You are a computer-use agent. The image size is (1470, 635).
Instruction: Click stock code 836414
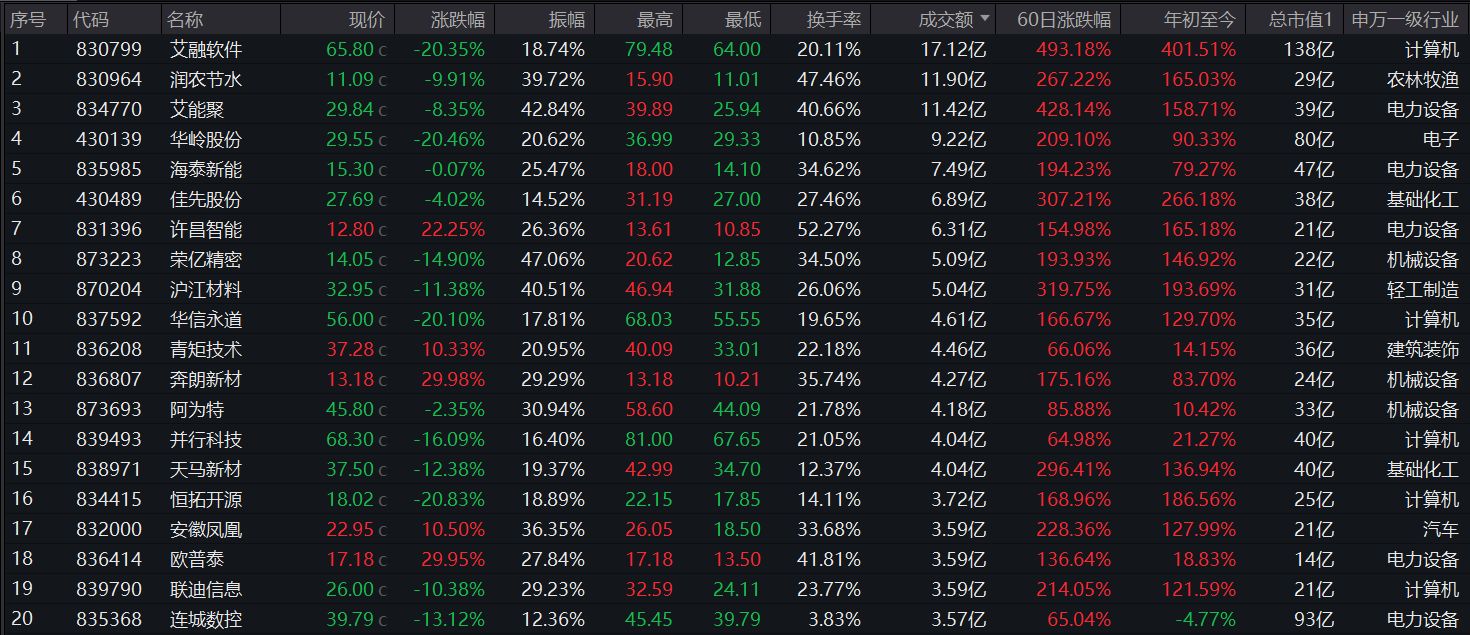109,559
